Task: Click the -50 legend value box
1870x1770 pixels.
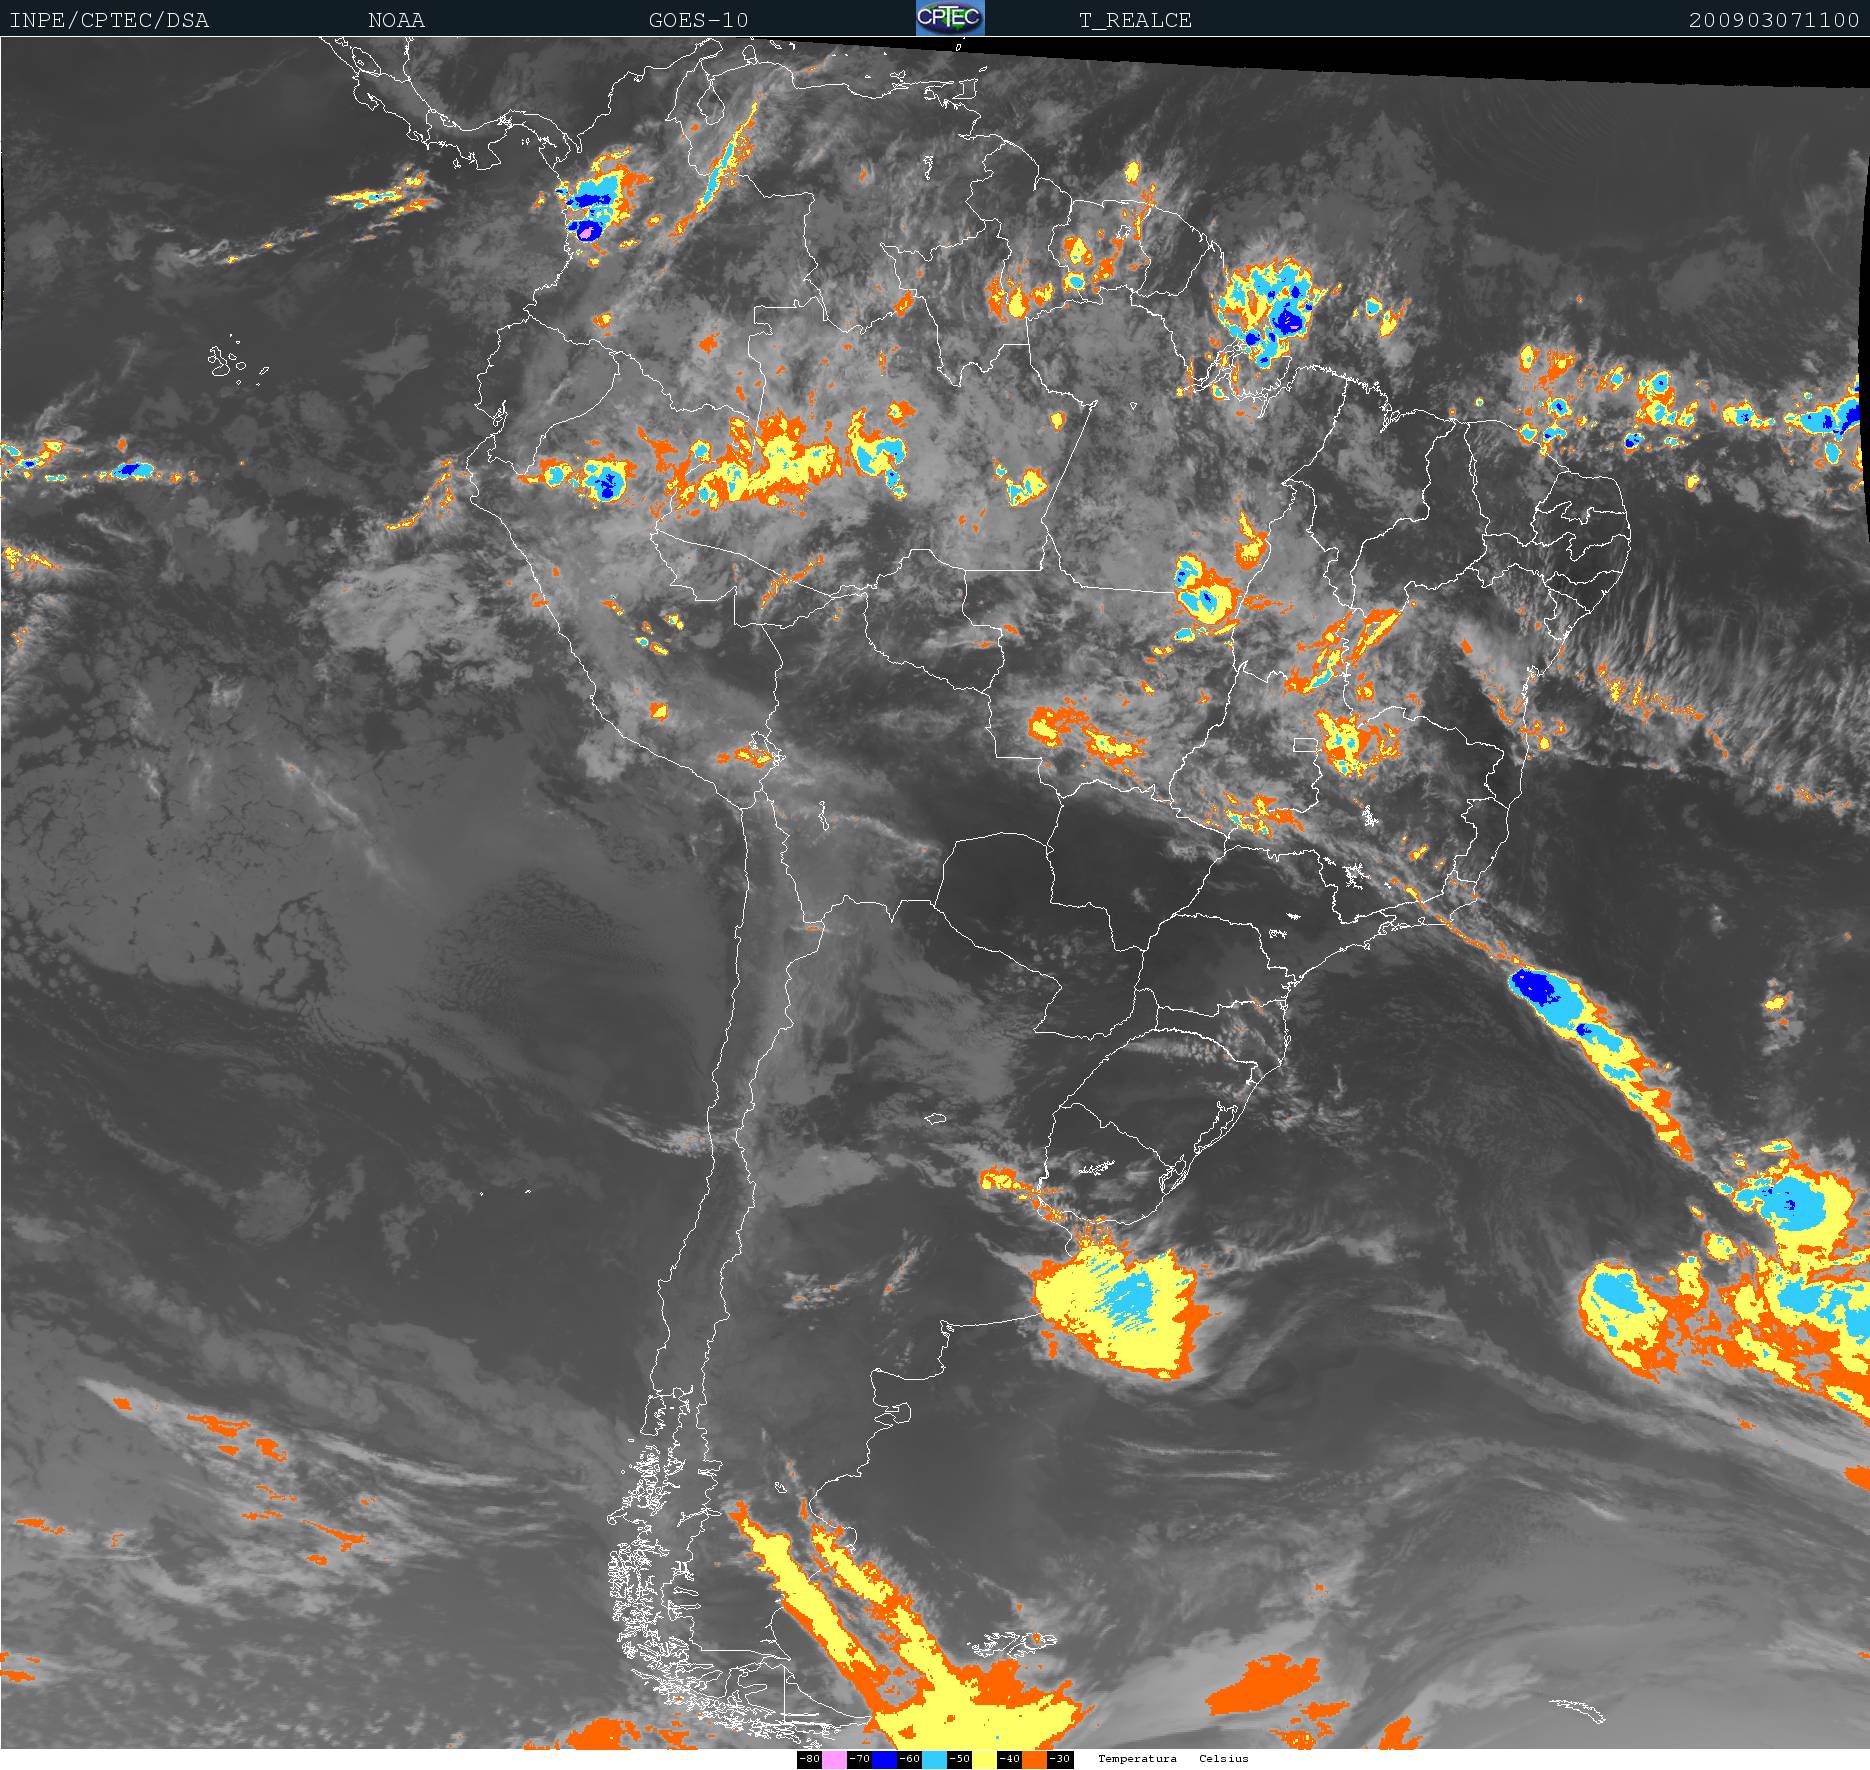Action: pyautogui.click(x=959, y=1759)
